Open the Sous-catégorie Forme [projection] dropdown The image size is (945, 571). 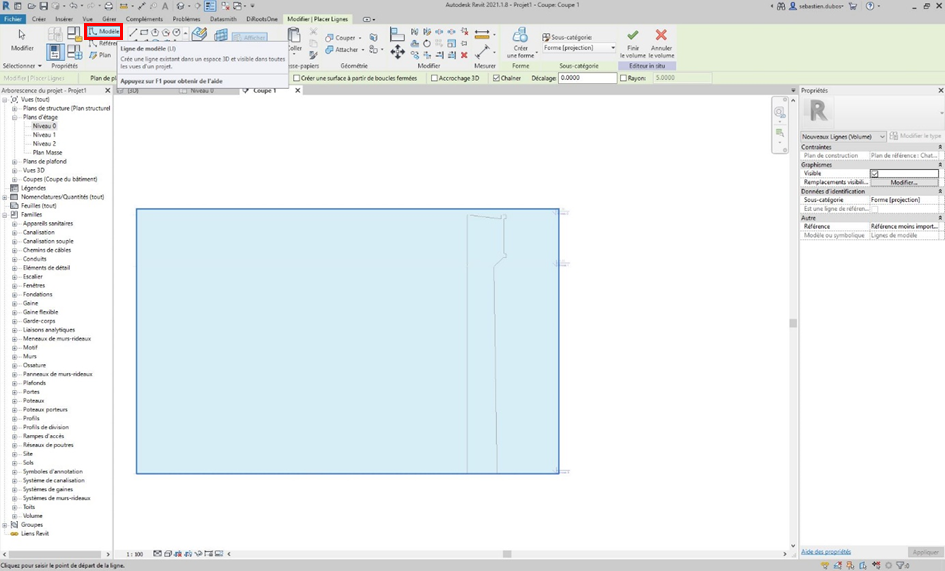pyautogui.click(x=612, y=48)
